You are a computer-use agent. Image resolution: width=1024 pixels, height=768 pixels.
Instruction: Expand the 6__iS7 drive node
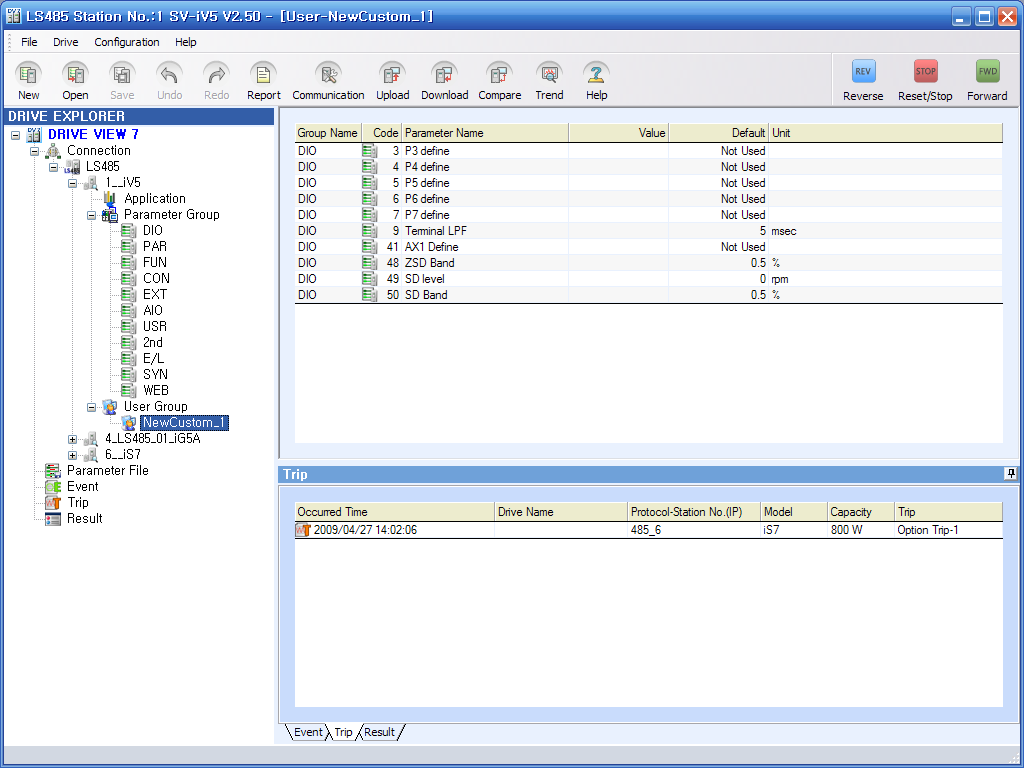(73, 455)
